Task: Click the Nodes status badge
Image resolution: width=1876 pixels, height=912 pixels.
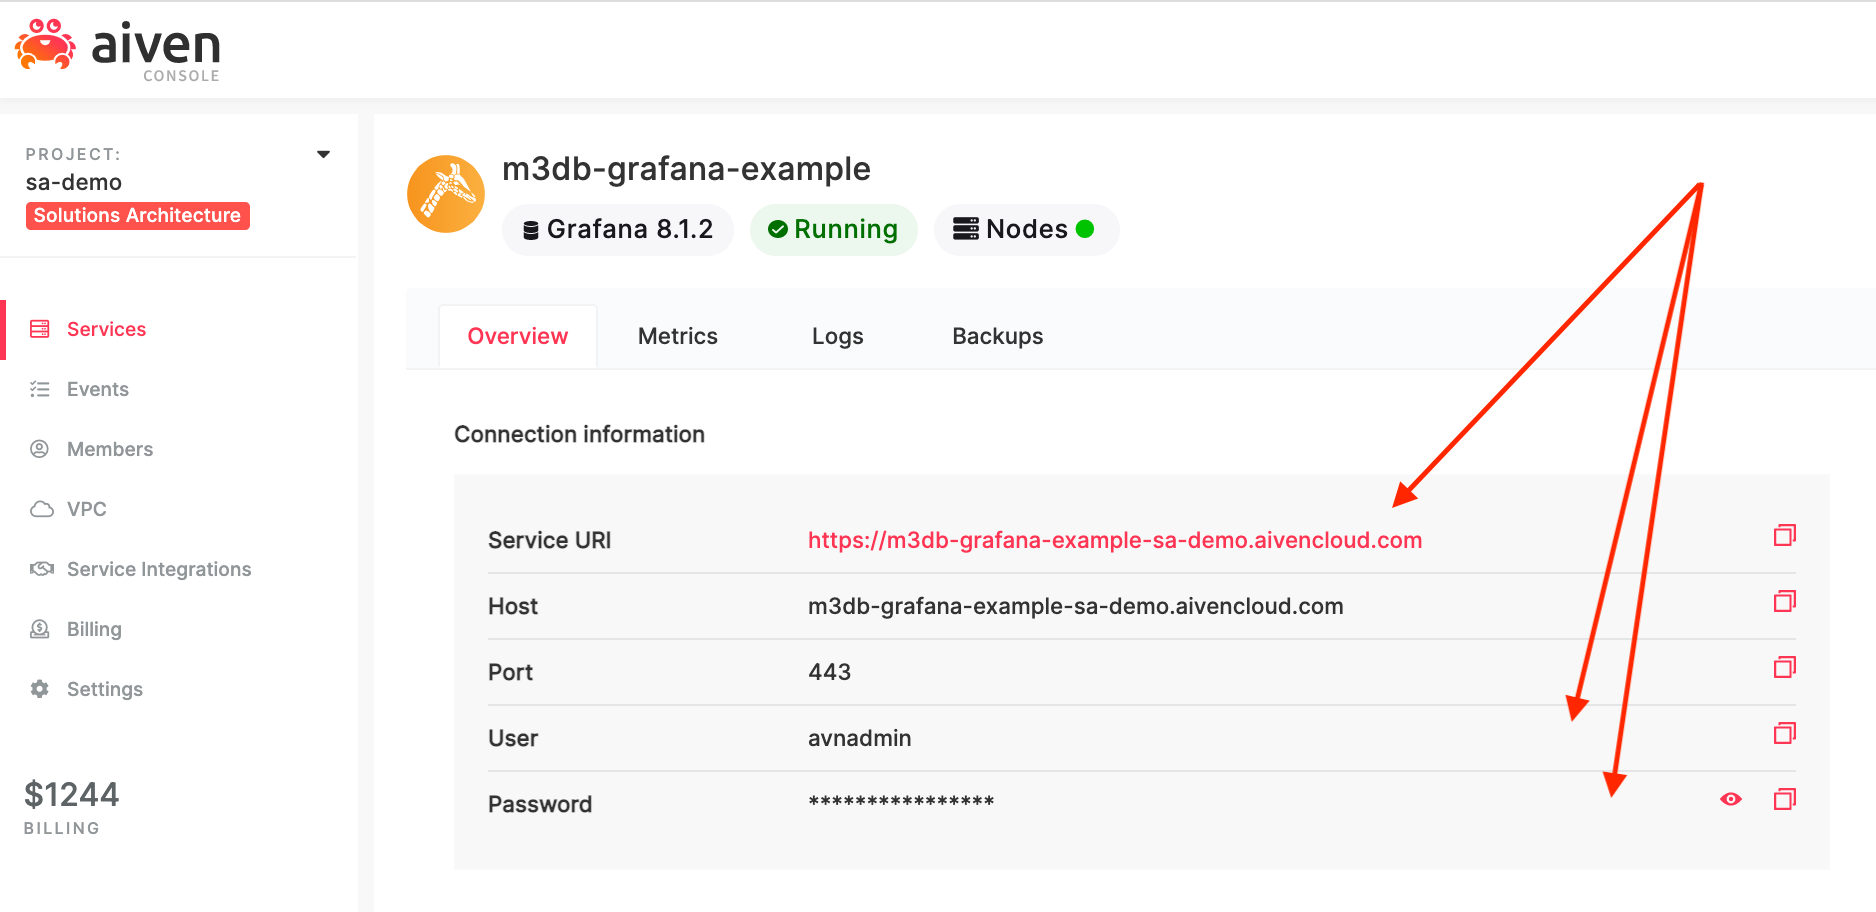Action: pos(1026,230)
